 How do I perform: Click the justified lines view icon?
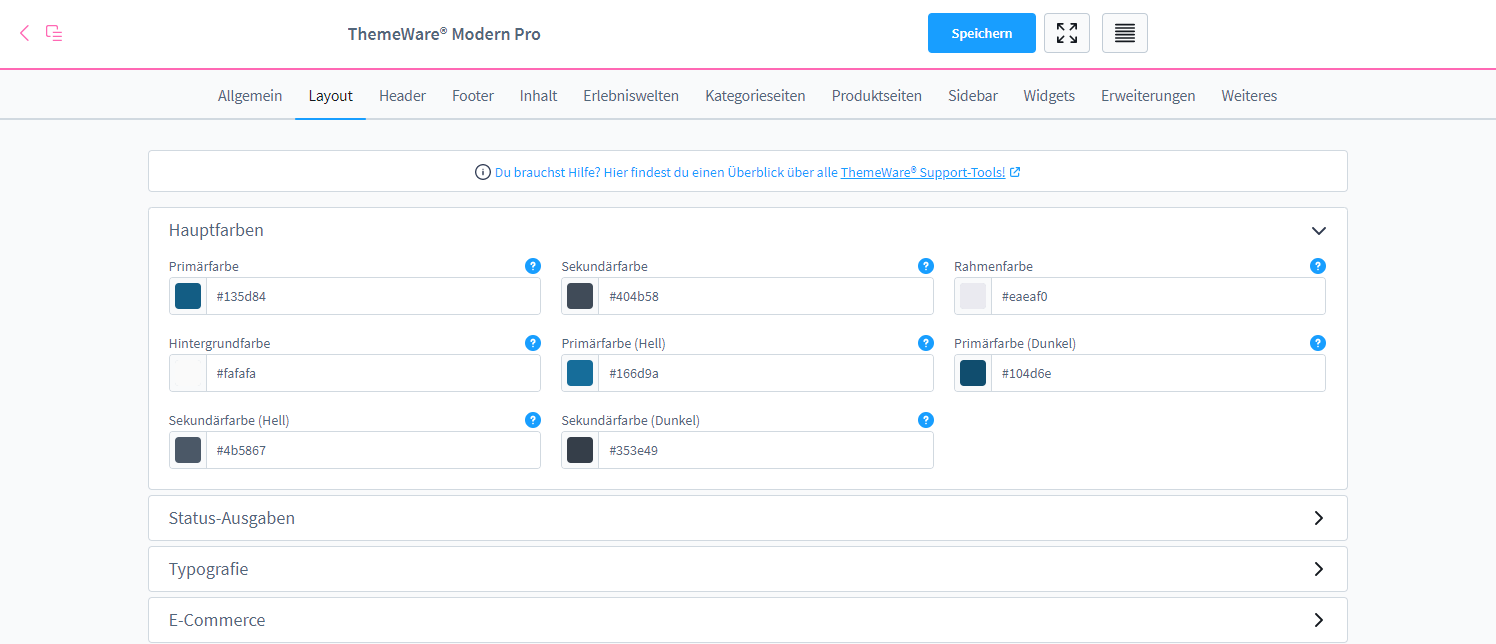point(1125,33)
